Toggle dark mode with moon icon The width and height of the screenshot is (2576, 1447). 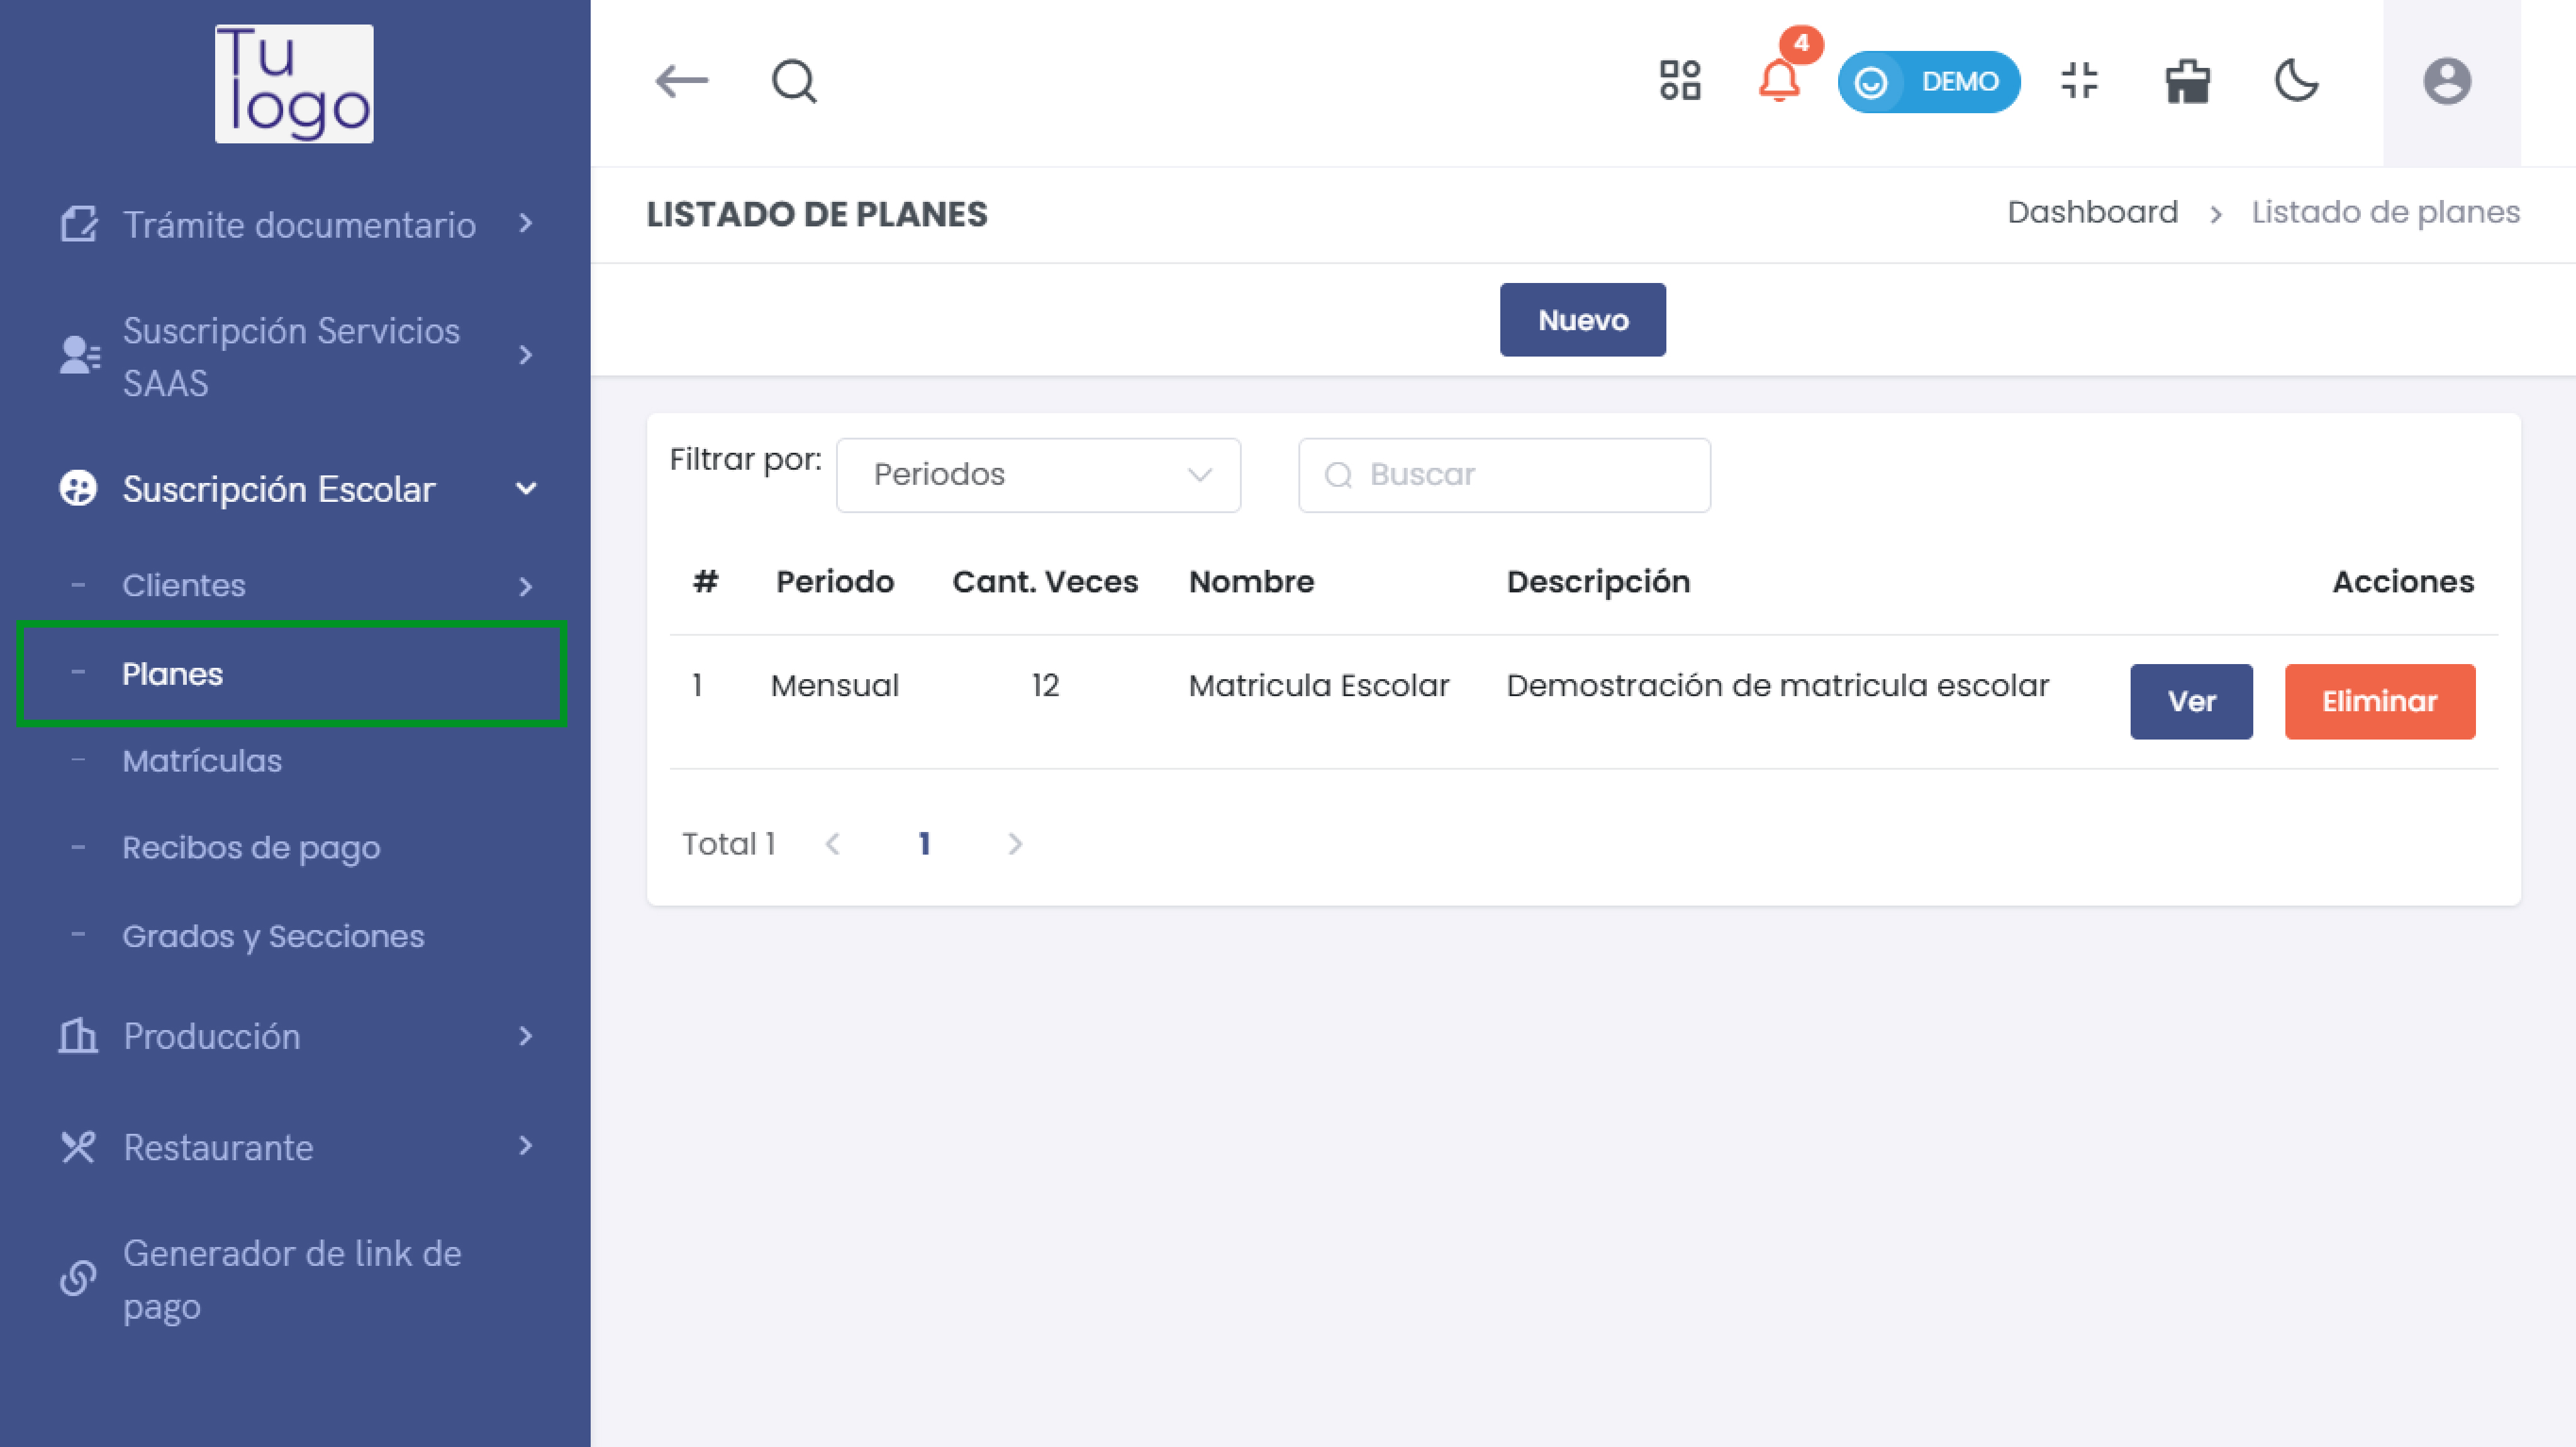coord(2296,81)
